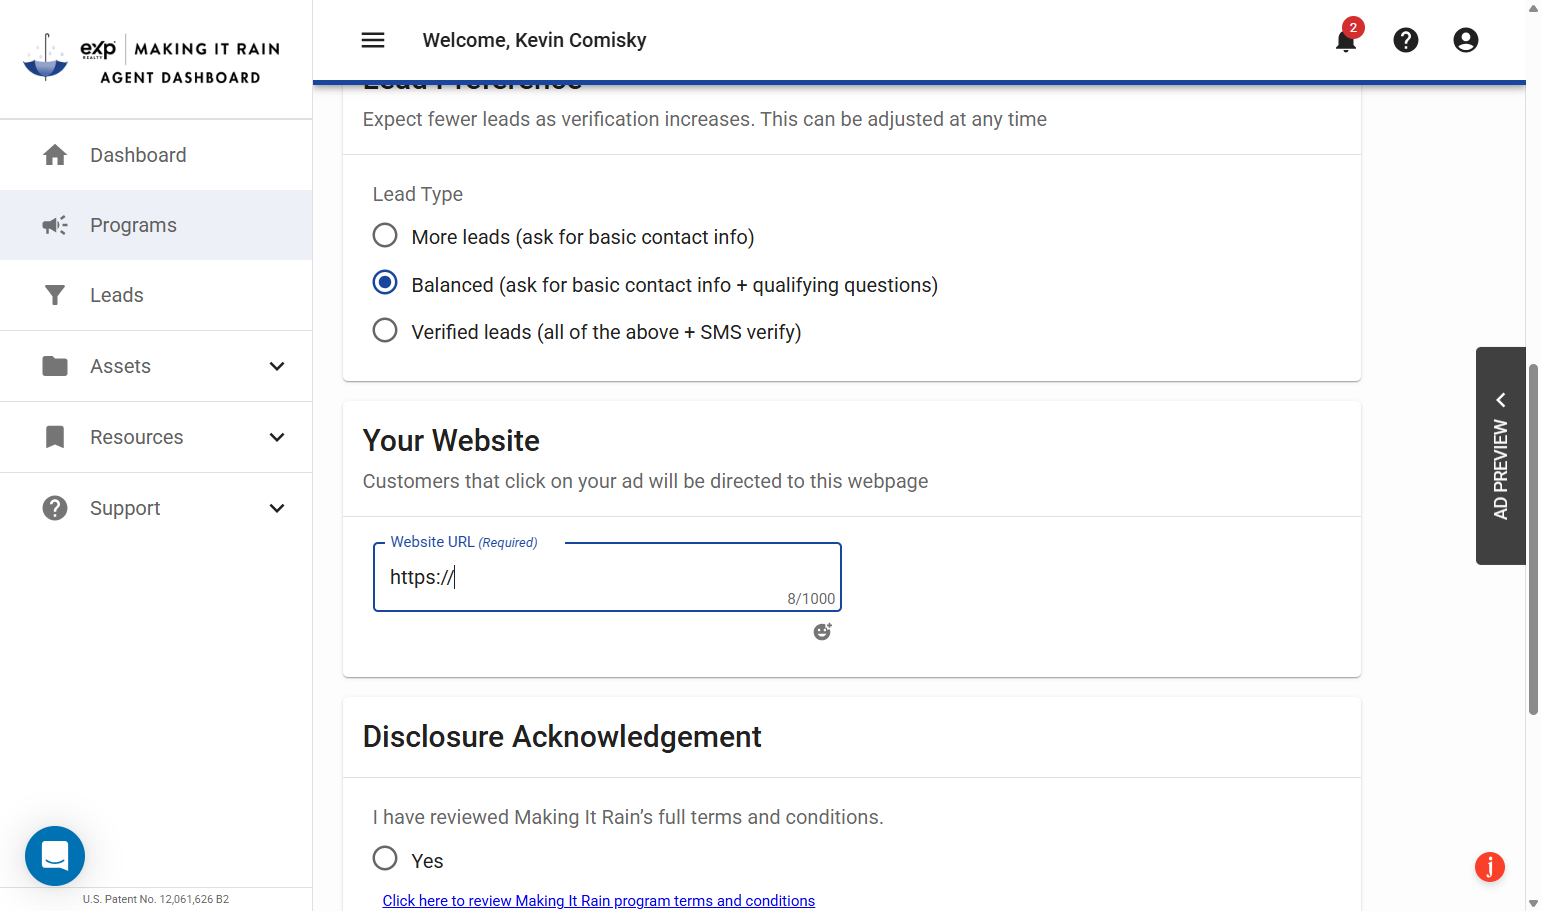Open the user account profile icon
Viewport: 1541px width, 911px height.
click(1466, 40)
